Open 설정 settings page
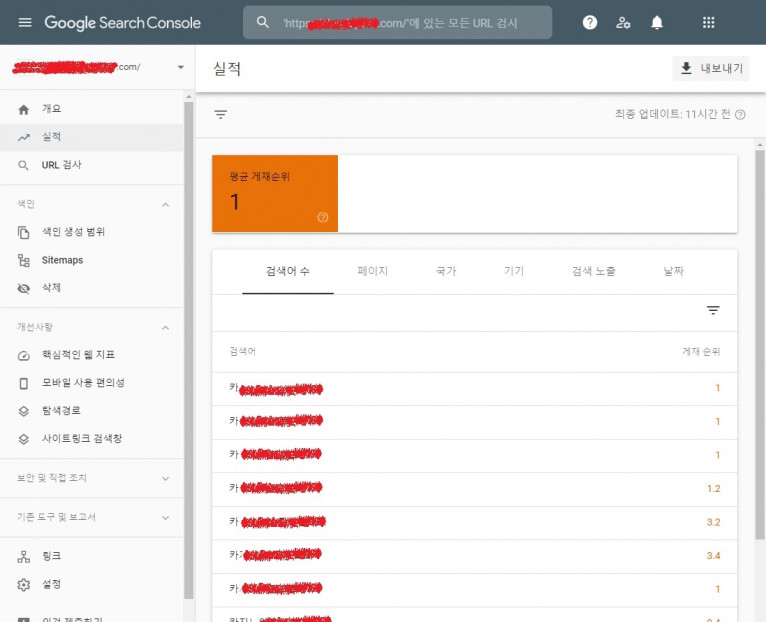The width and height of the screenshot is (766, 622). pyautogui.click(x=92, y=584)
